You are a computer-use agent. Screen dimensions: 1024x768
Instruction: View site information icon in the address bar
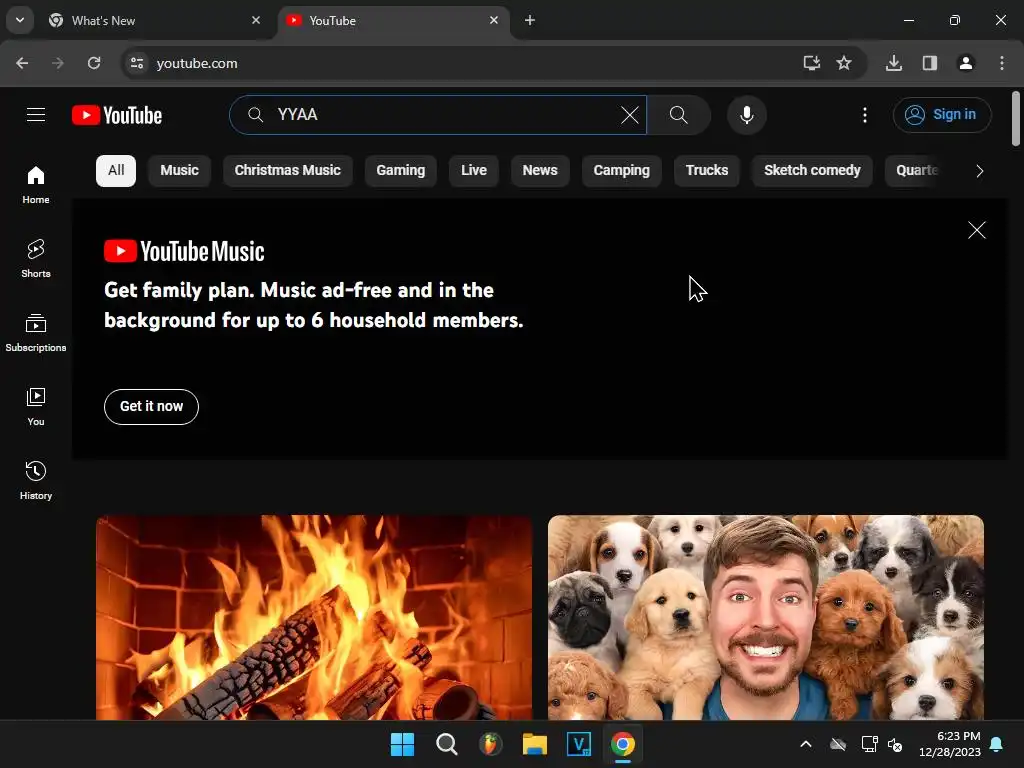137,63
